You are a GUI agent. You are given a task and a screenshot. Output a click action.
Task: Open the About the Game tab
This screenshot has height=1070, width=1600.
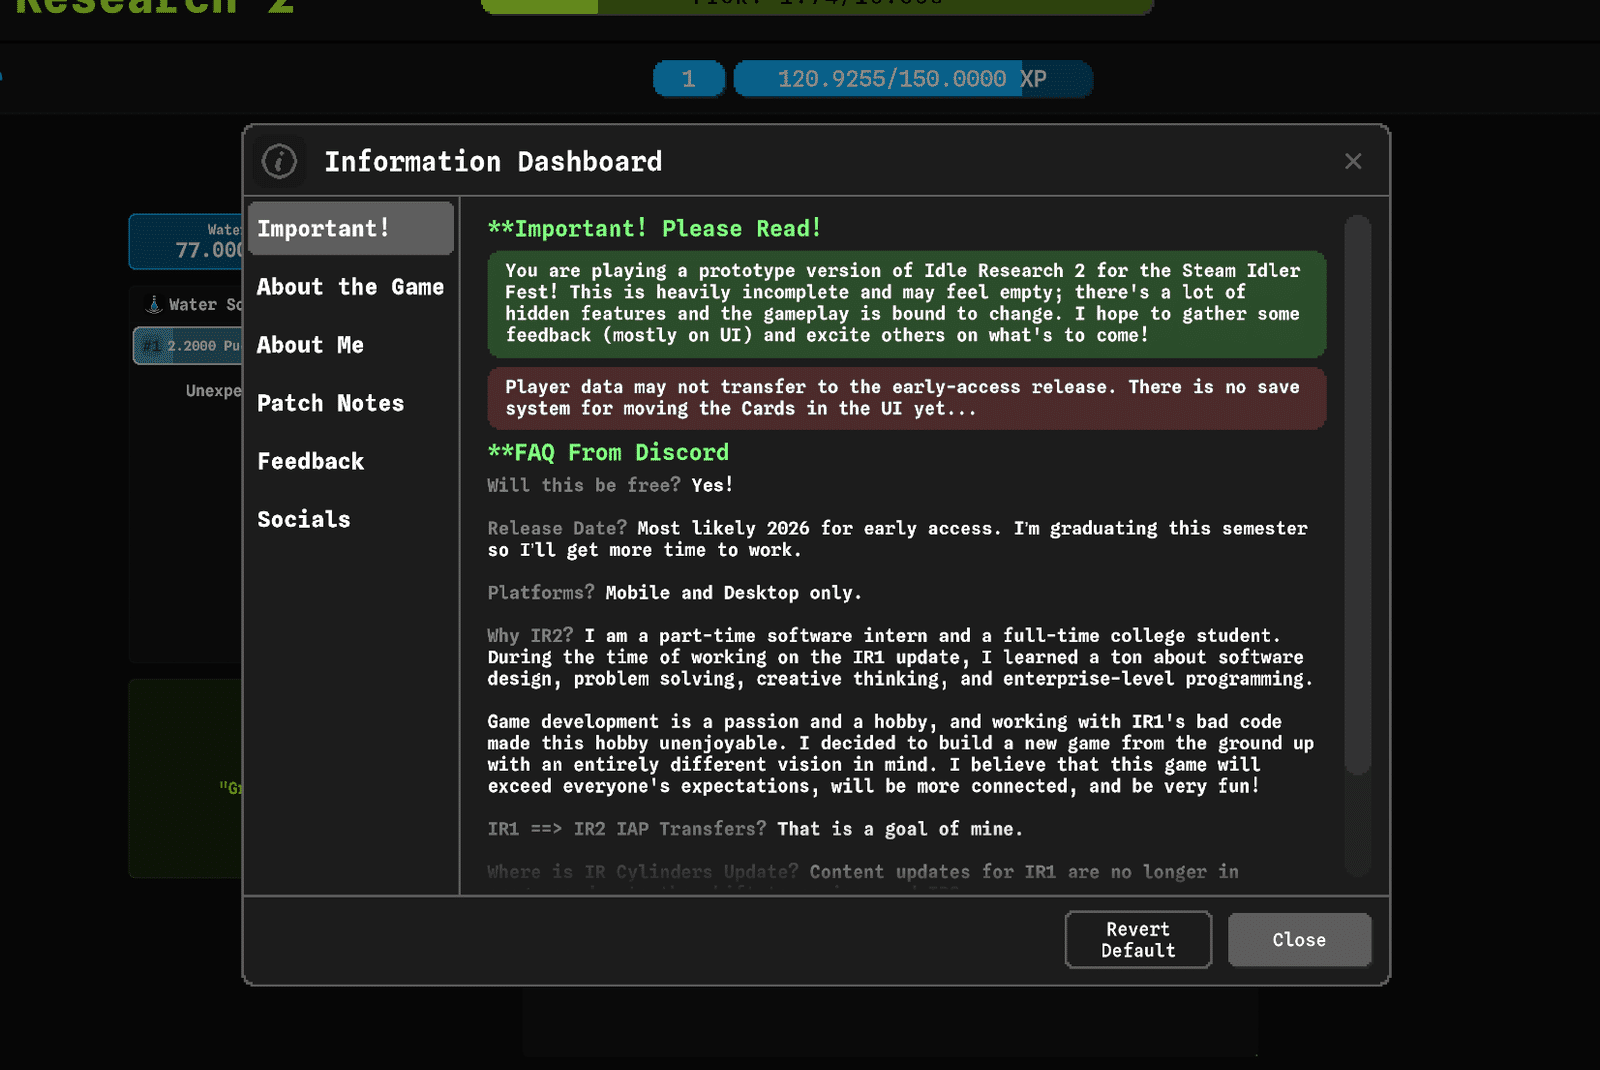(351, 287)
